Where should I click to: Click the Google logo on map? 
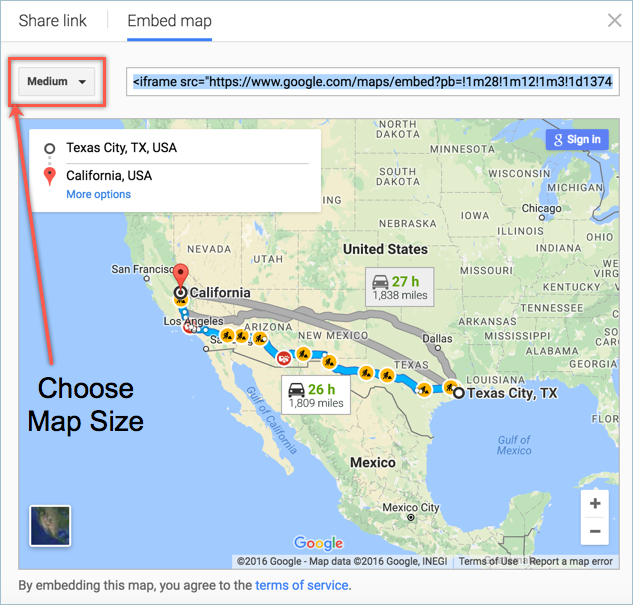click(319, 543)
